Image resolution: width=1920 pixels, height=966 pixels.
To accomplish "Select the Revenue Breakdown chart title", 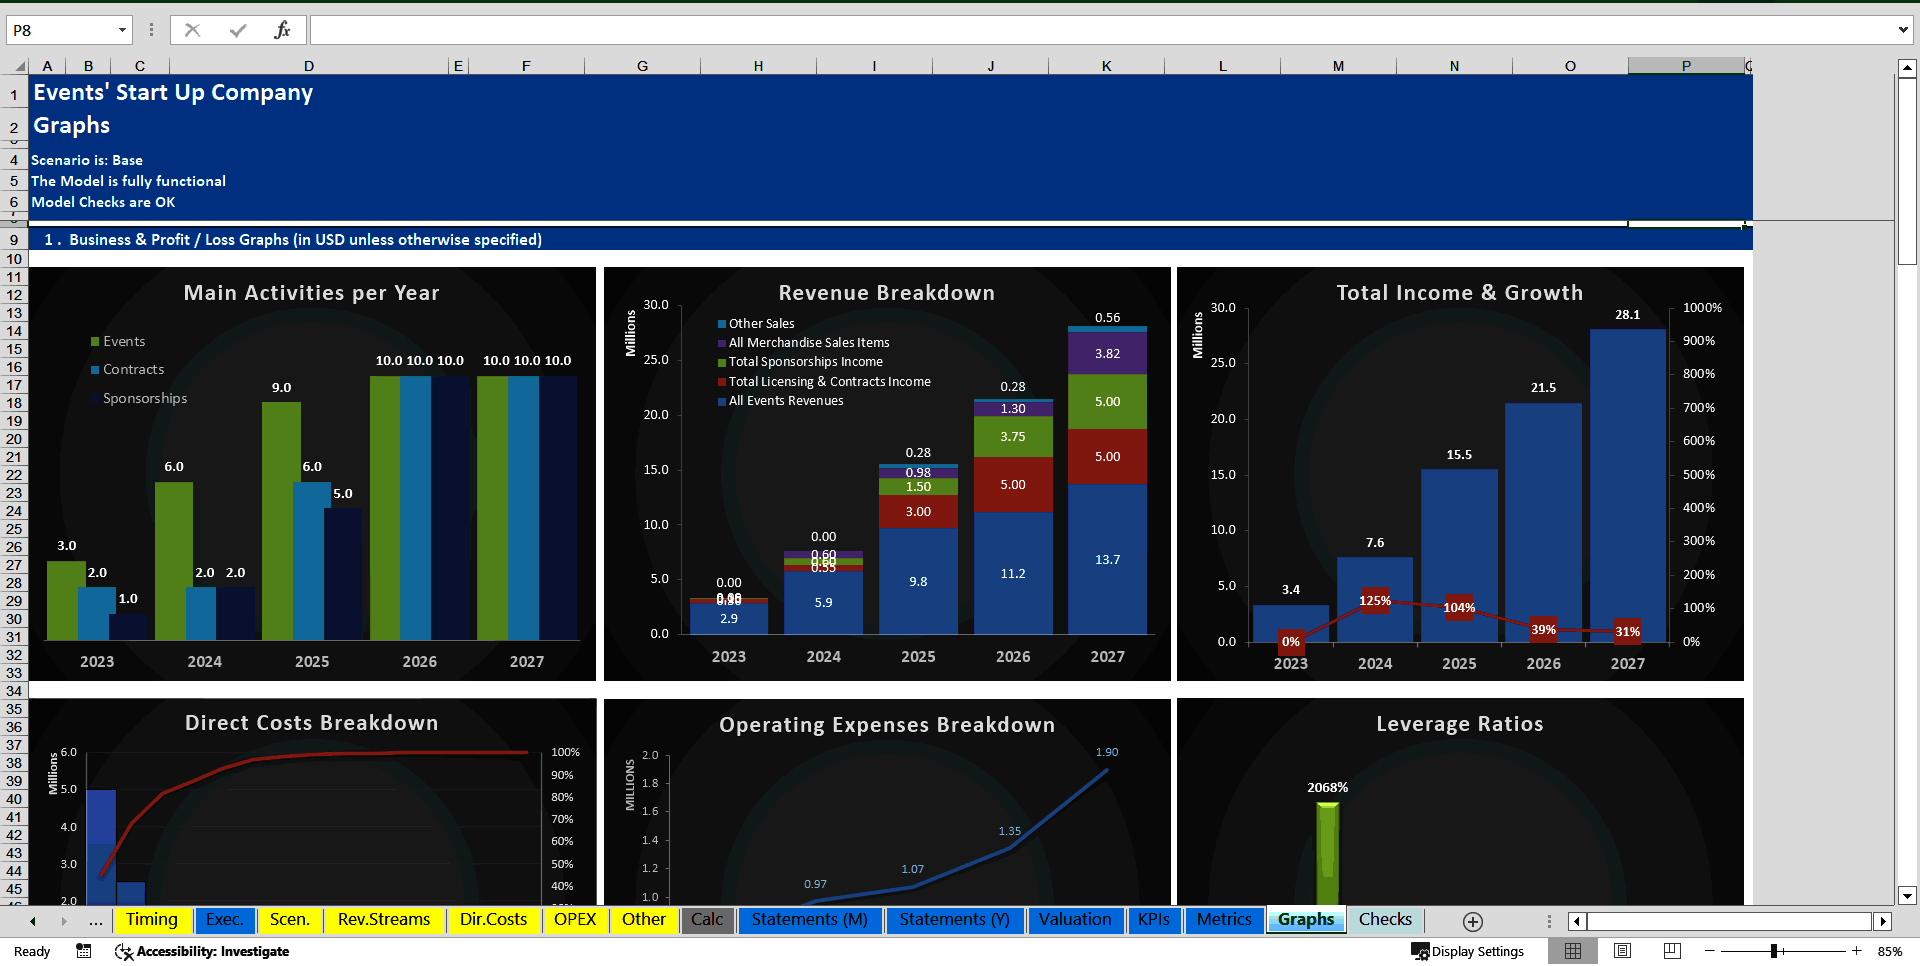I will point(887,293).
